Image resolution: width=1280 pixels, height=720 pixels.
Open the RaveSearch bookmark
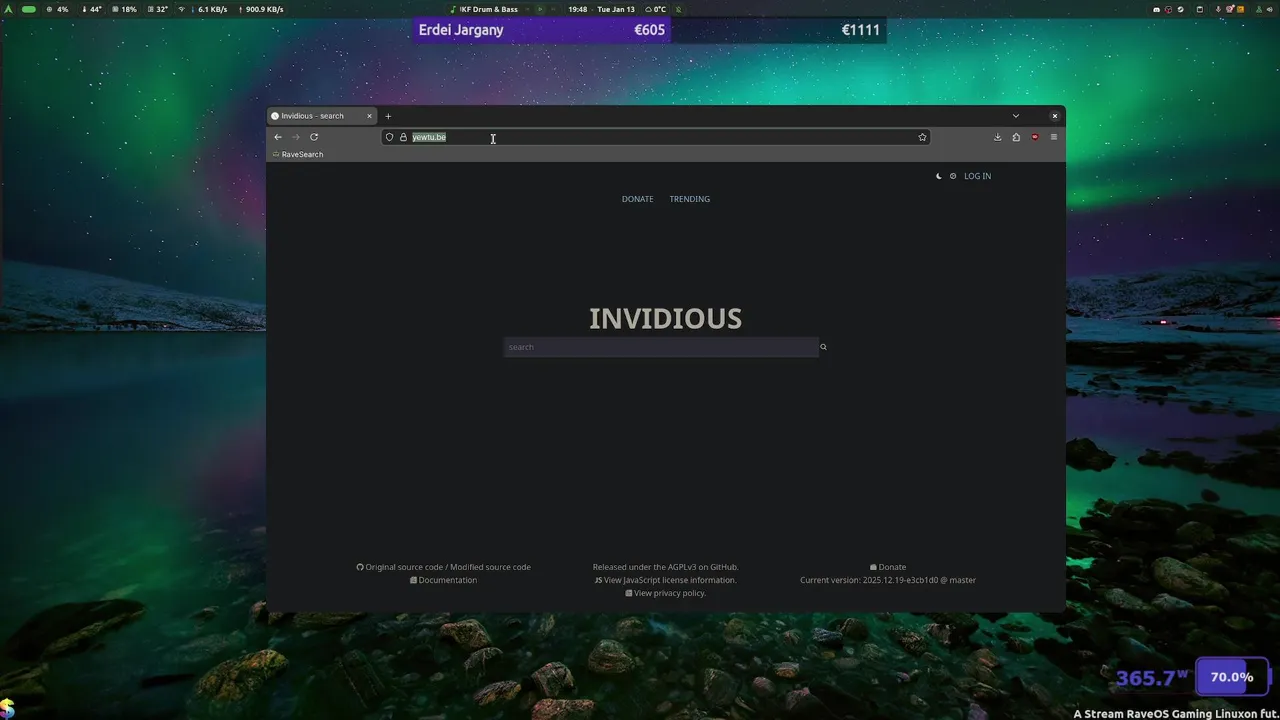[x=298, y=155]
